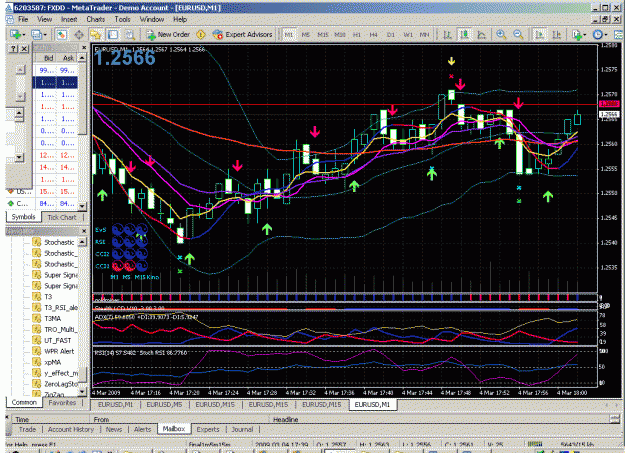Viewport: 625px width, 453px height.
Task: Select WPR Alert indicator in Navigator
Action: pyautogui.click(x=59, y=351)
